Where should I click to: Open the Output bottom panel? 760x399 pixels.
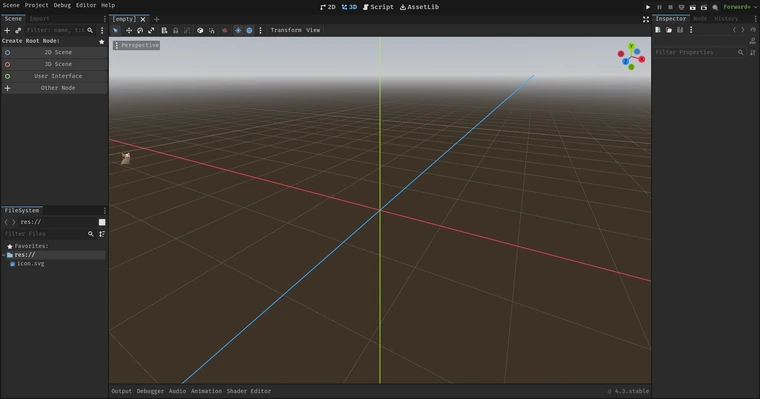[x=122, y=391]
